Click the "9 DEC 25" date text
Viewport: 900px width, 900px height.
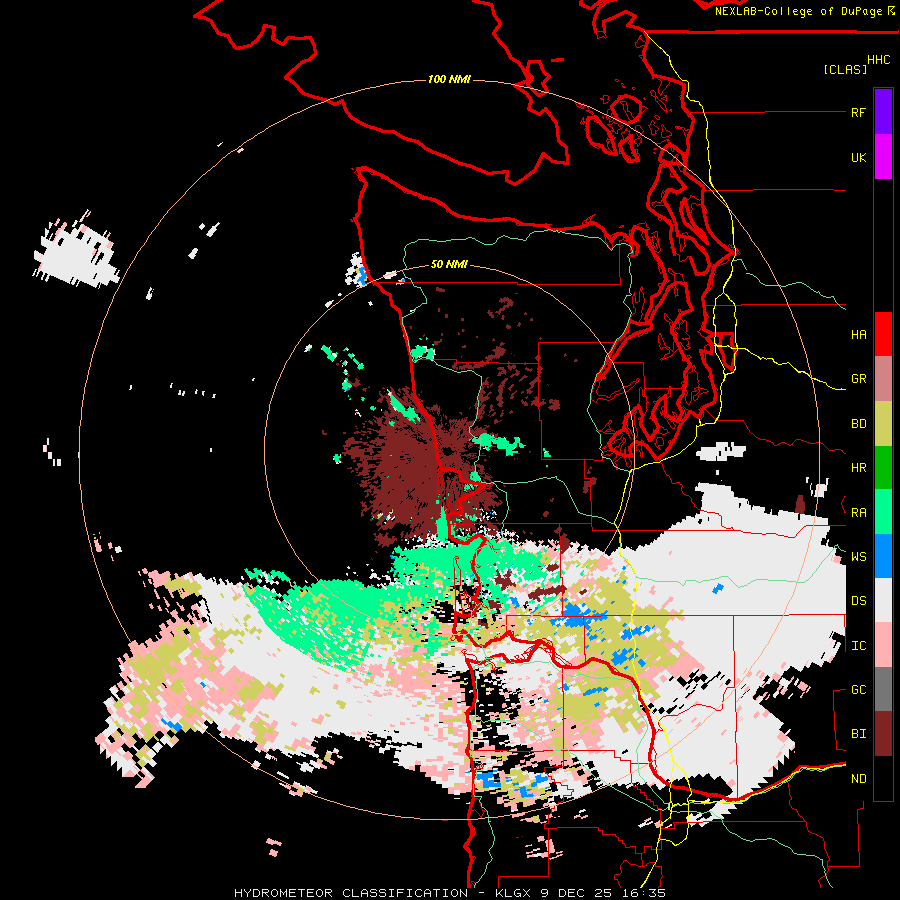point(575,893)
